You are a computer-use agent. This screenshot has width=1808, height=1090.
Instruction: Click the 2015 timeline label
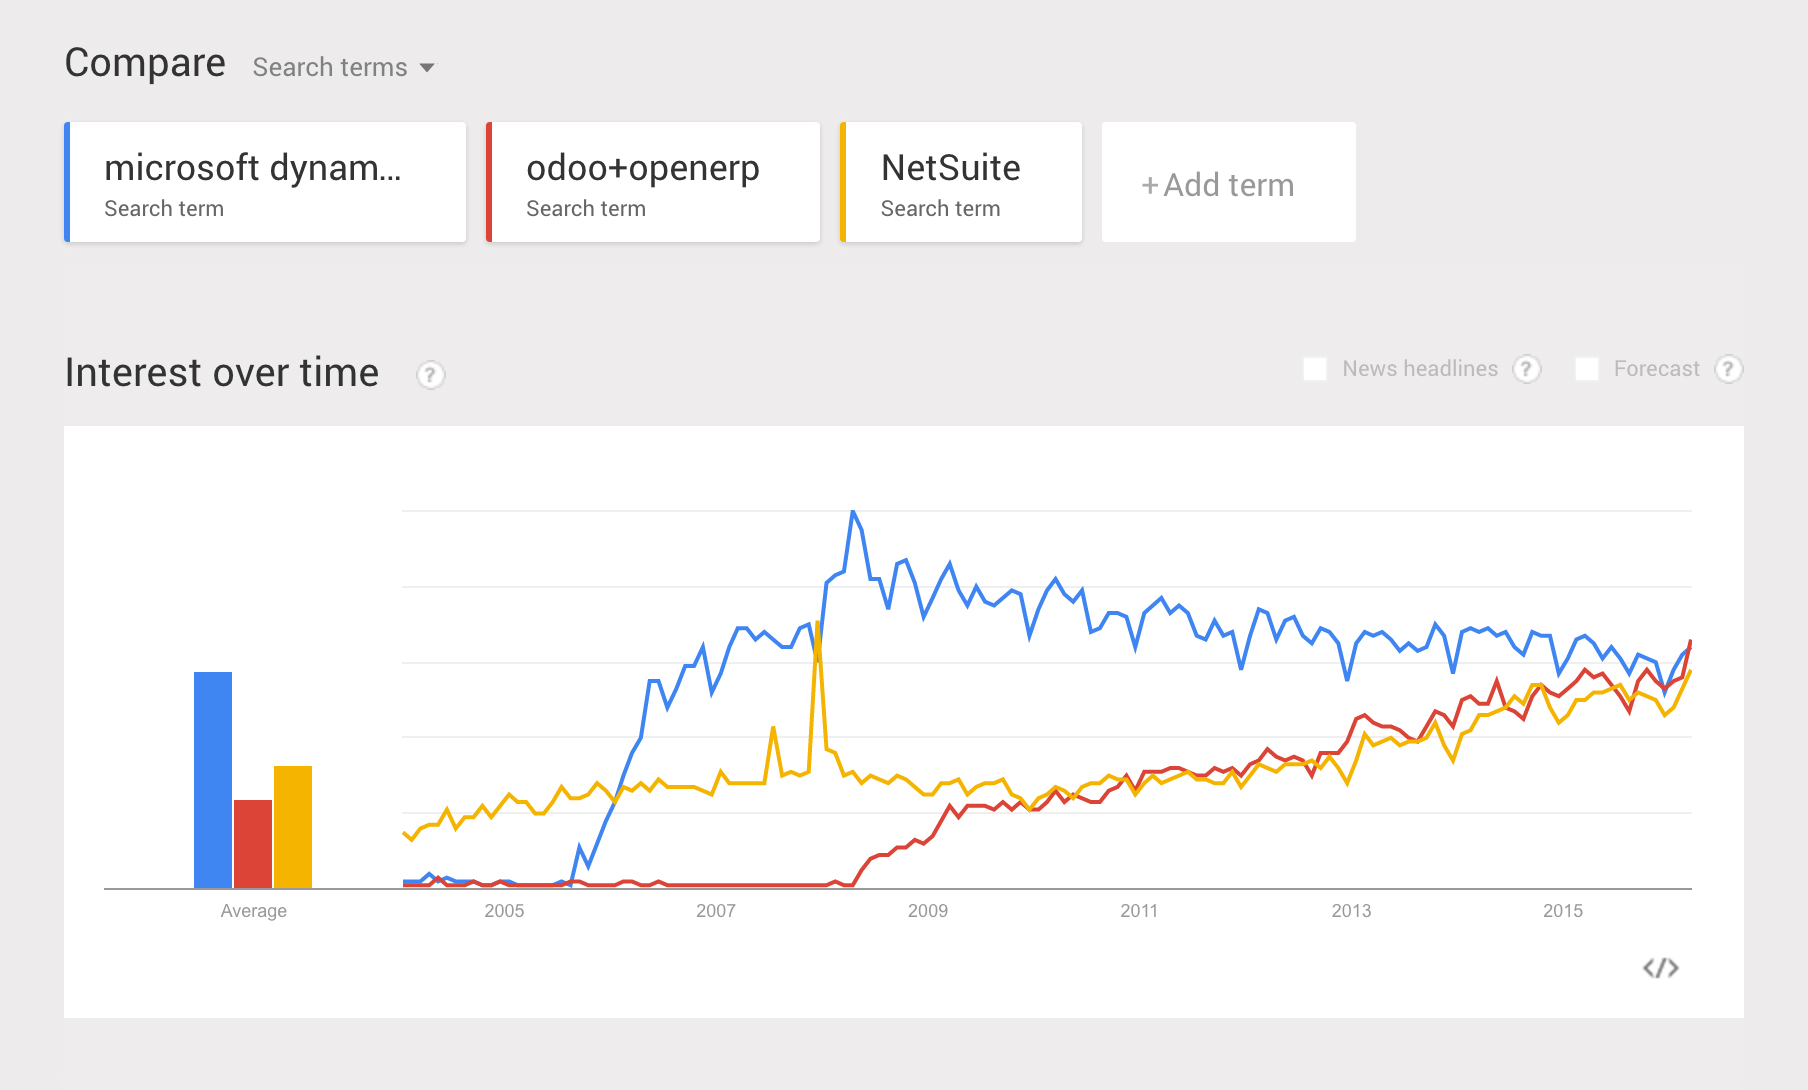[x=1562, y=911]
